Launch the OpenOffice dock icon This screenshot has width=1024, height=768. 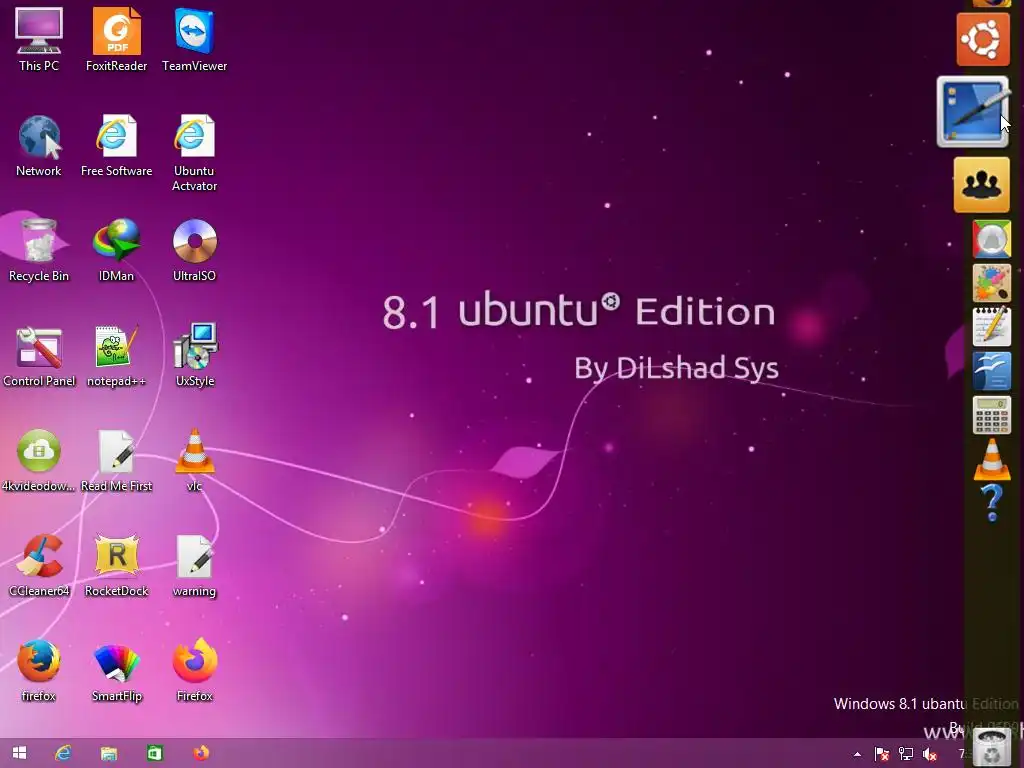(x=991, y=371)
